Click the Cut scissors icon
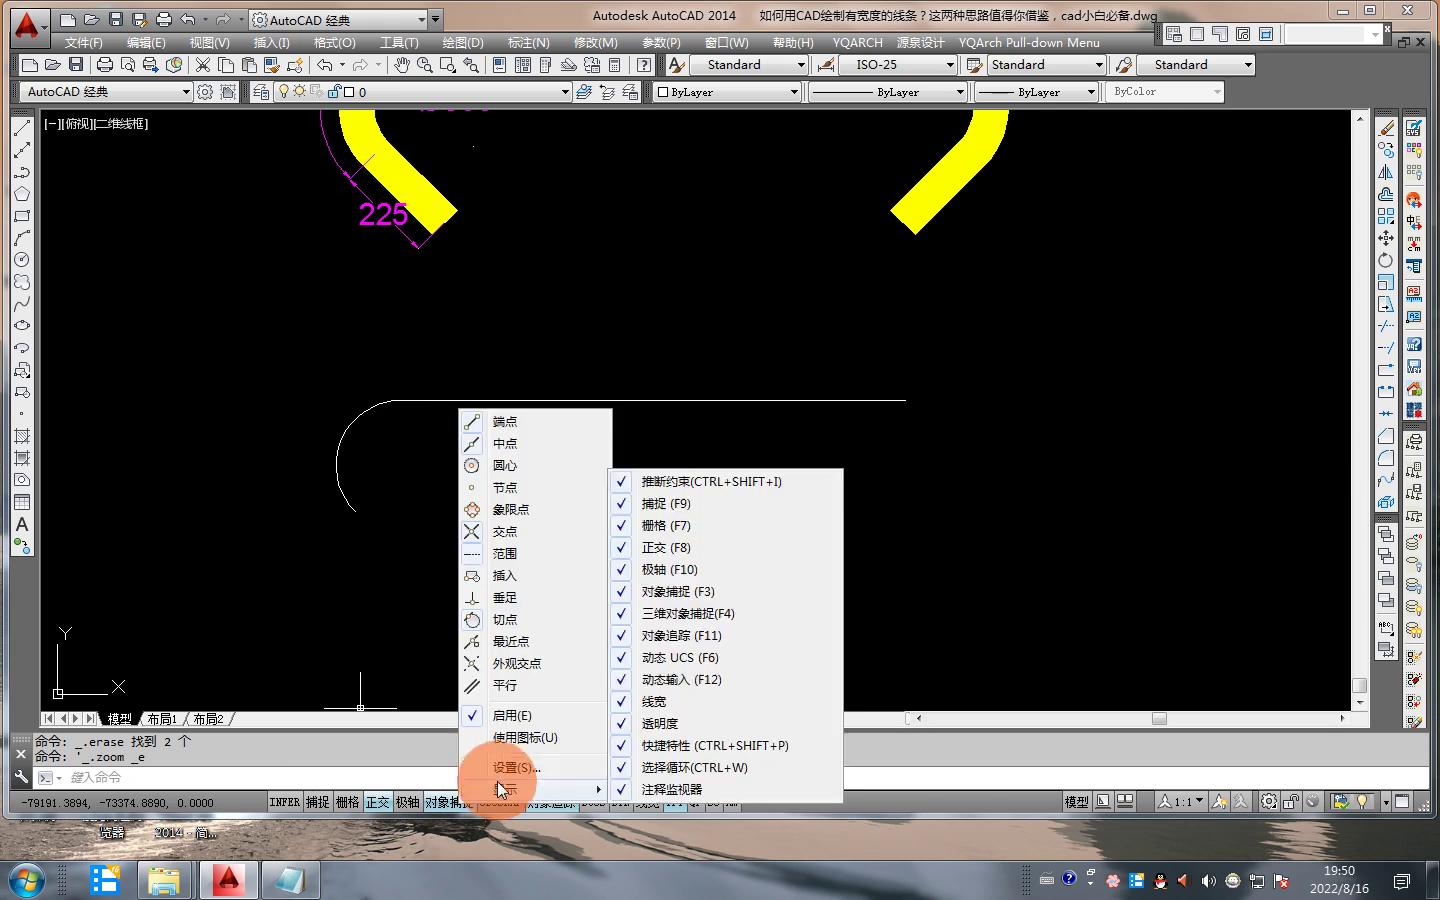The image size is (1440, 900). (203, 65)
